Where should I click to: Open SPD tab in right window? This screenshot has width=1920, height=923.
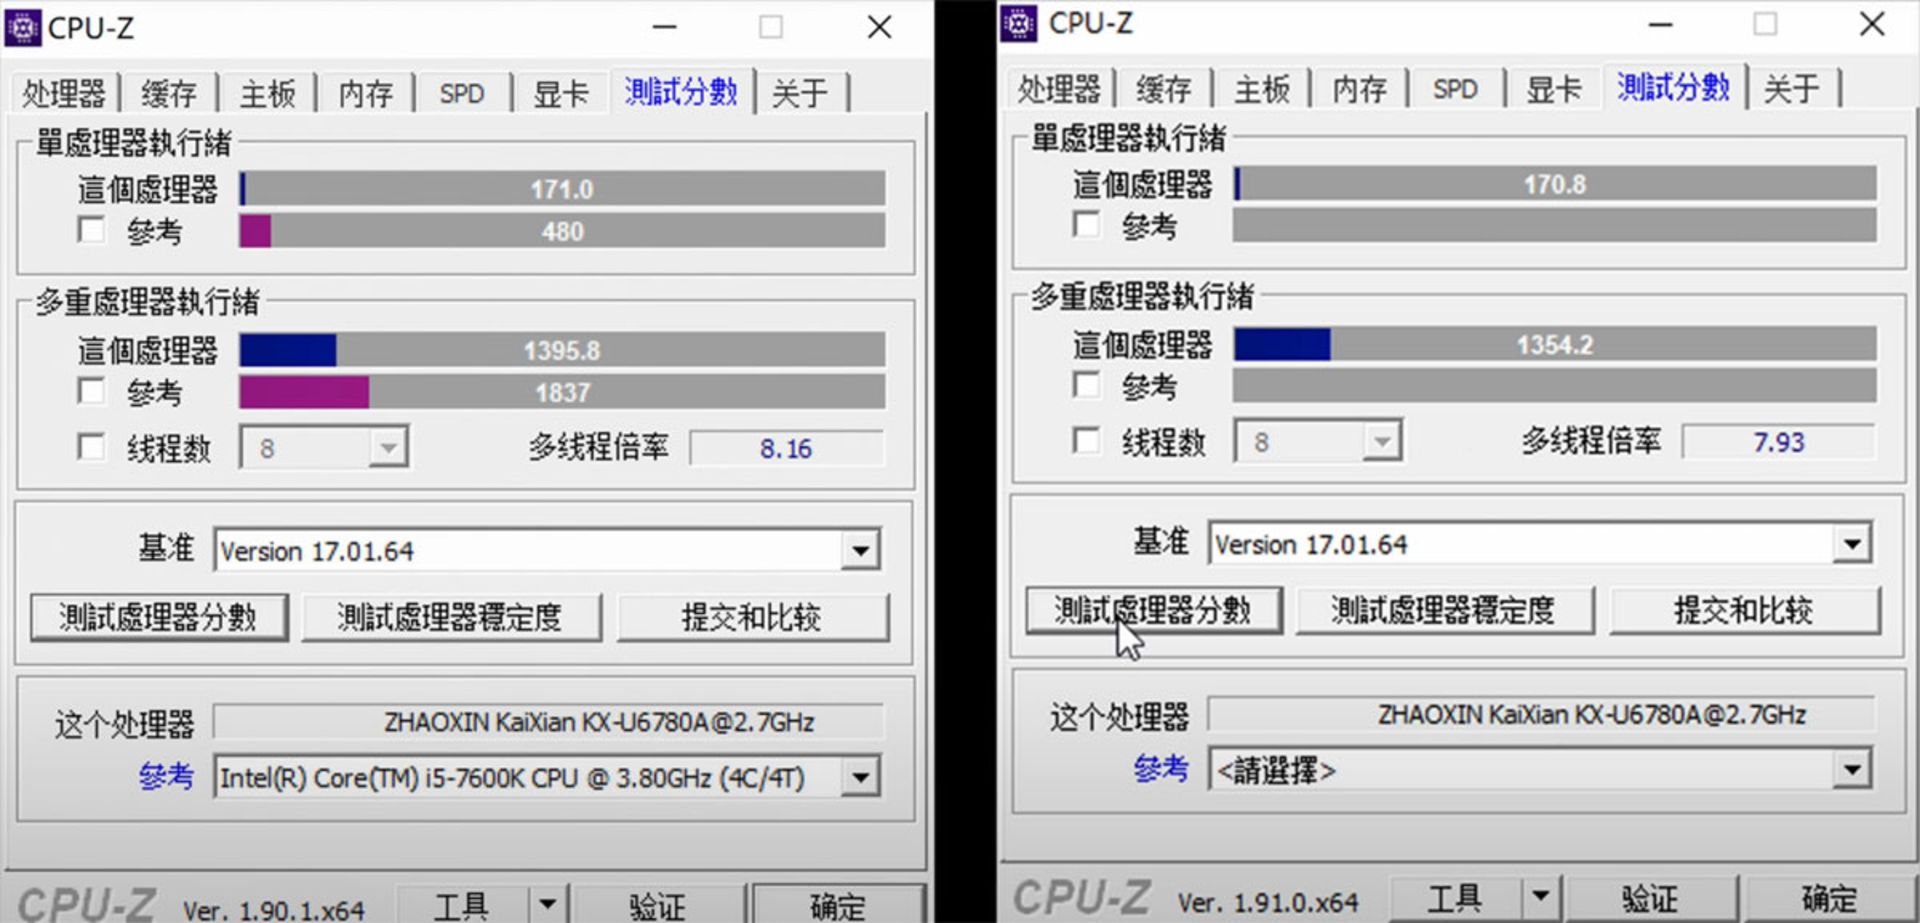click(x=1455, y=88)
